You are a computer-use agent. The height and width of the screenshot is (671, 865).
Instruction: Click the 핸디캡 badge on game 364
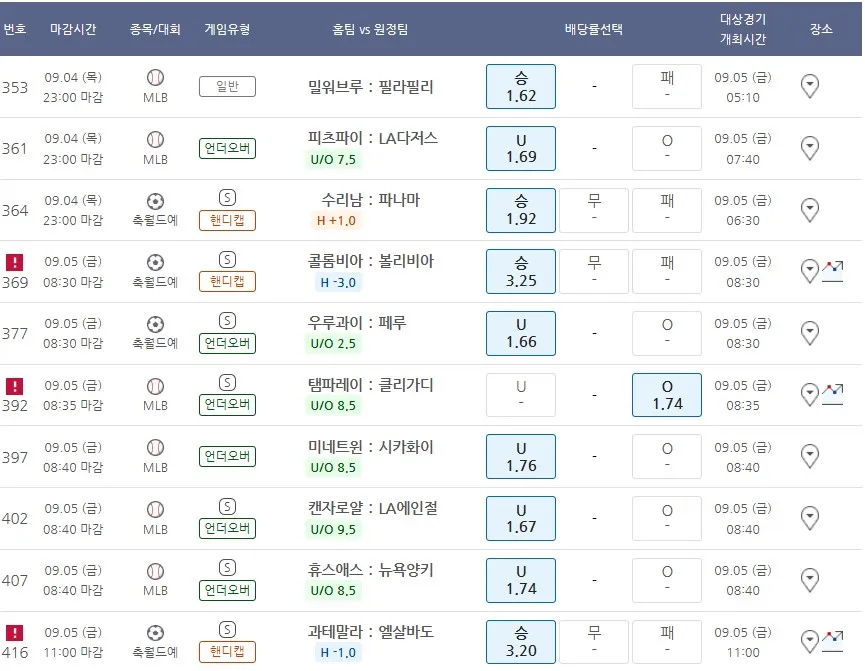tap(227, 220)
